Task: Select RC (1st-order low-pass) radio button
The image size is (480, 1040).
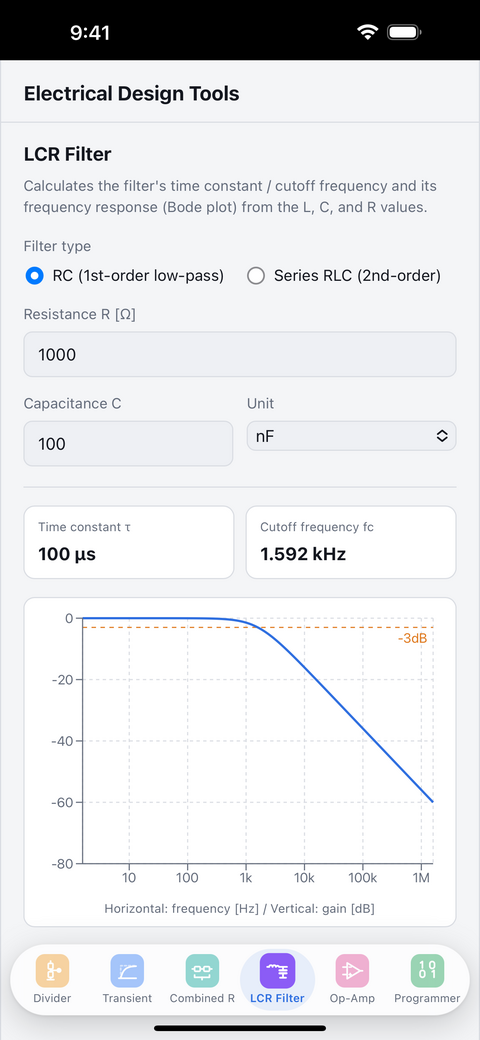Action: [34, 276]
